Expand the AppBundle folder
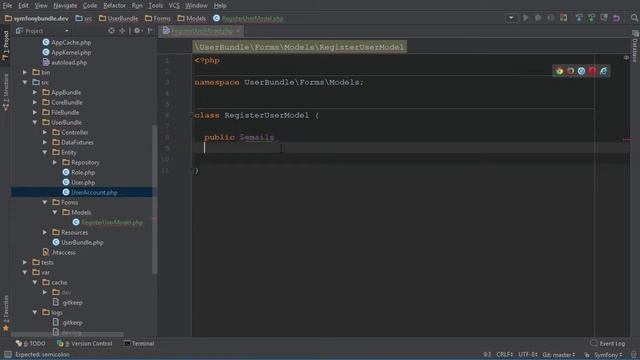 pyautogui.click(x=35, y=92)
